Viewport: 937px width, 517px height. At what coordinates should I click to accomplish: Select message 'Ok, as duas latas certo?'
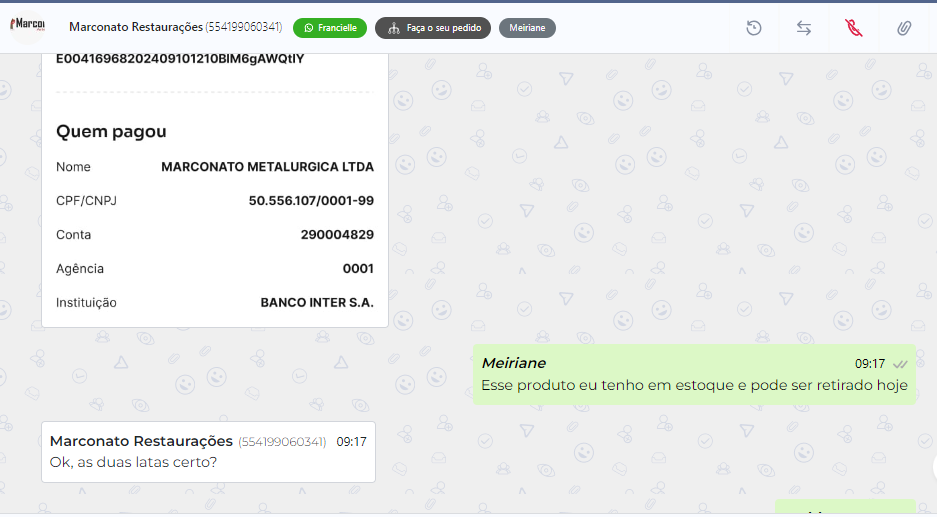coord(133,462)
